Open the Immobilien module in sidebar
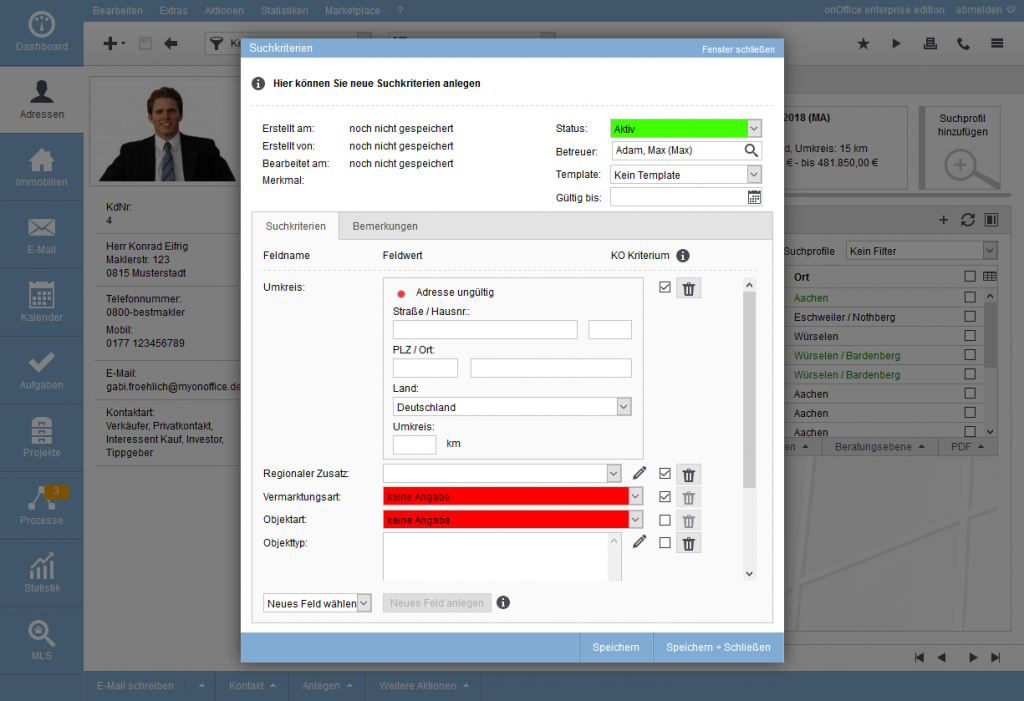Image resolution: width=1024 pixels, height=701 pixels. [42, 167]
